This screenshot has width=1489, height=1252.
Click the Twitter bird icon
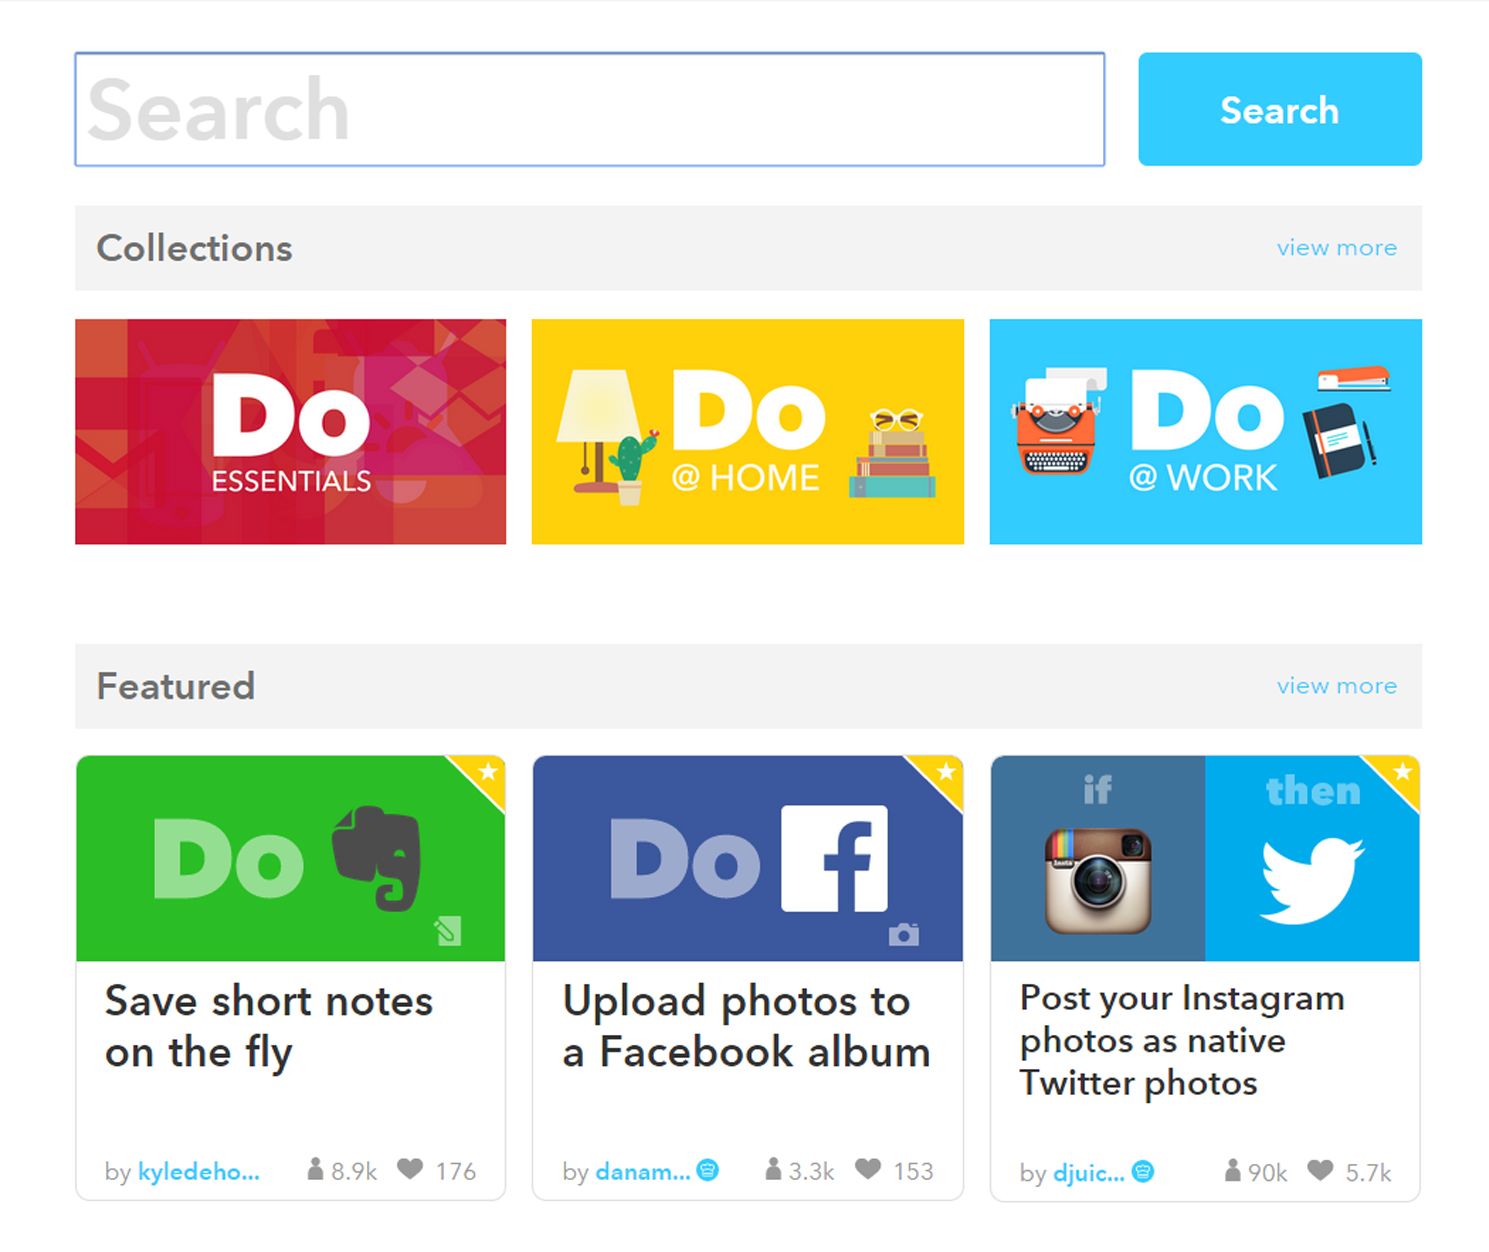click(1312, 880)
